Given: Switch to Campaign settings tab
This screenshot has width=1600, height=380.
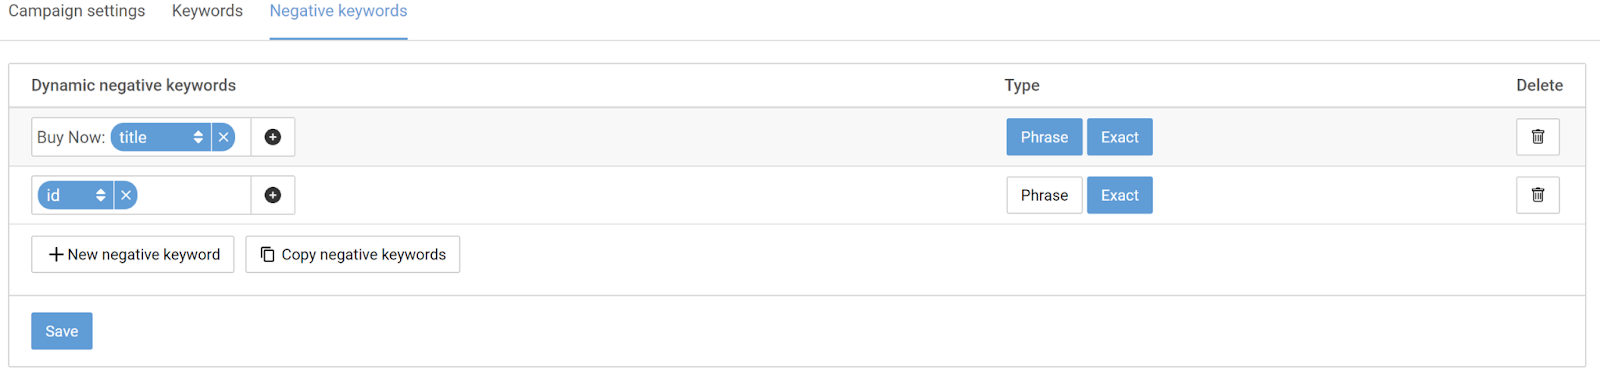Looking at the screenshot, I should tap(77, 11).
